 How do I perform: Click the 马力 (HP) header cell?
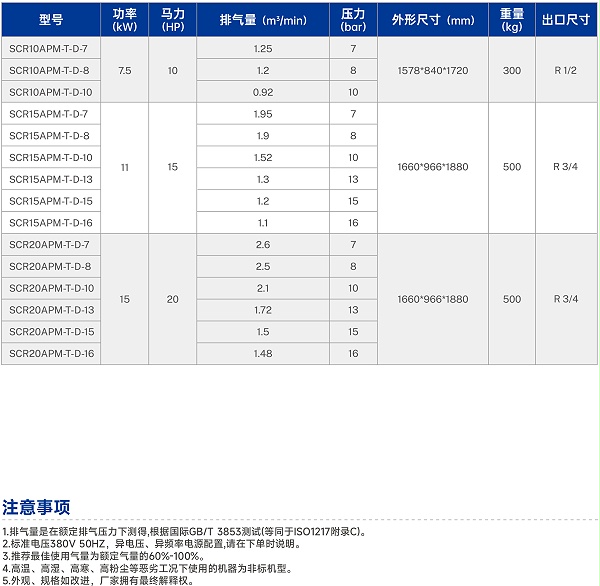(172, 20)
